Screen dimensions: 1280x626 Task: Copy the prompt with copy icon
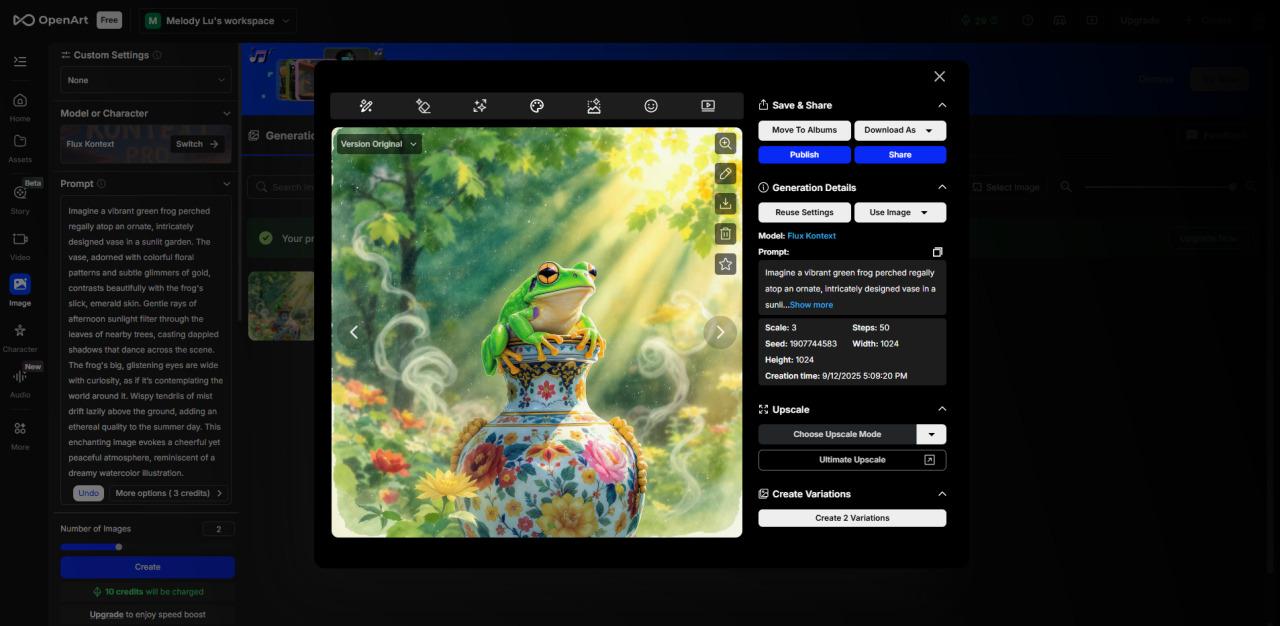coord(937,252)
